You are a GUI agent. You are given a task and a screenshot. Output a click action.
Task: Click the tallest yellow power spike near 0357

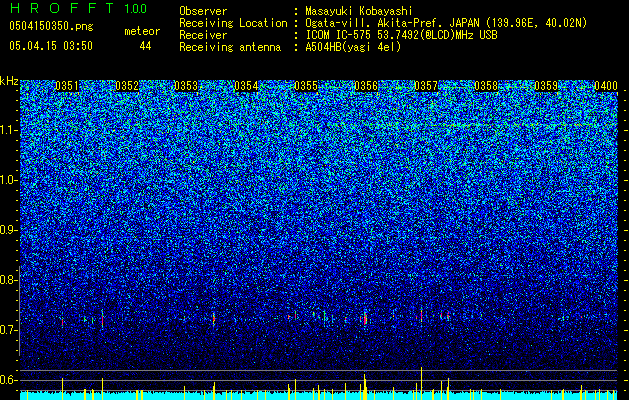(422, 383)
